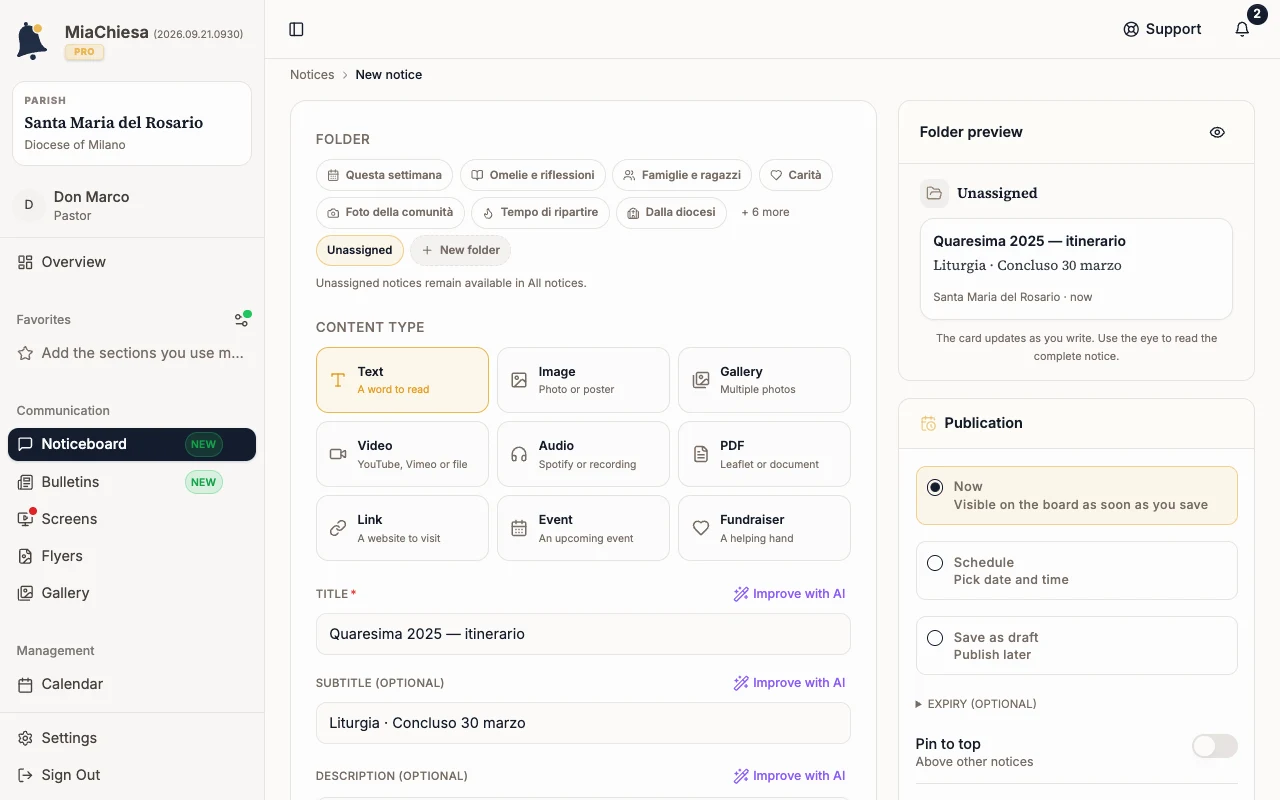The height and width of the screenshot is (800, 1280).
Task: Open the Flyers section
Action: (132, 556)
